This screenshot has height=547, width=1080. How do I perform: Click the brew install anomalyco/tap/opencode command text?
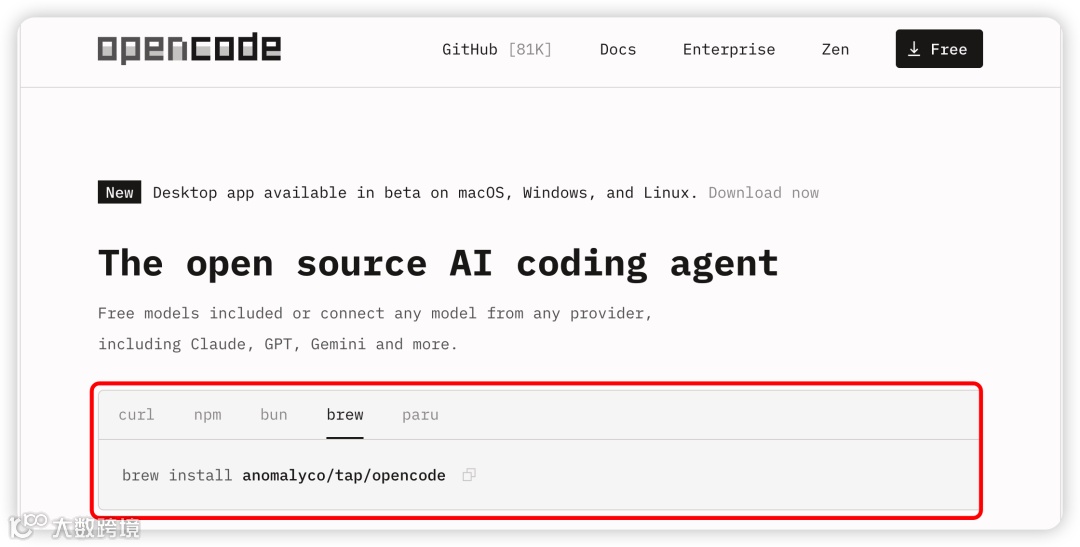(x=284, y=475)
